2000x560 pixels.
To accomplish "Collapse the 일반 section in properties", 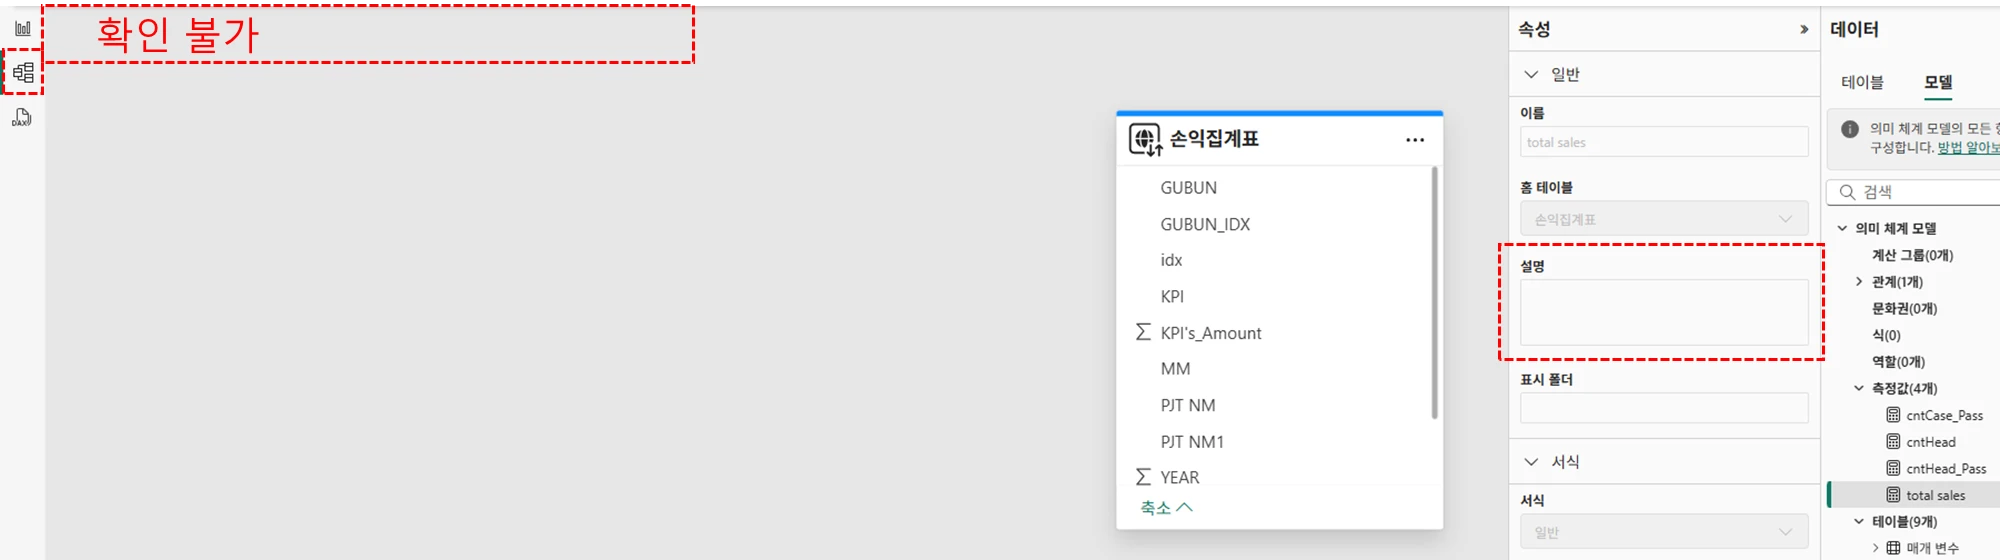I will pos(1531,75).
